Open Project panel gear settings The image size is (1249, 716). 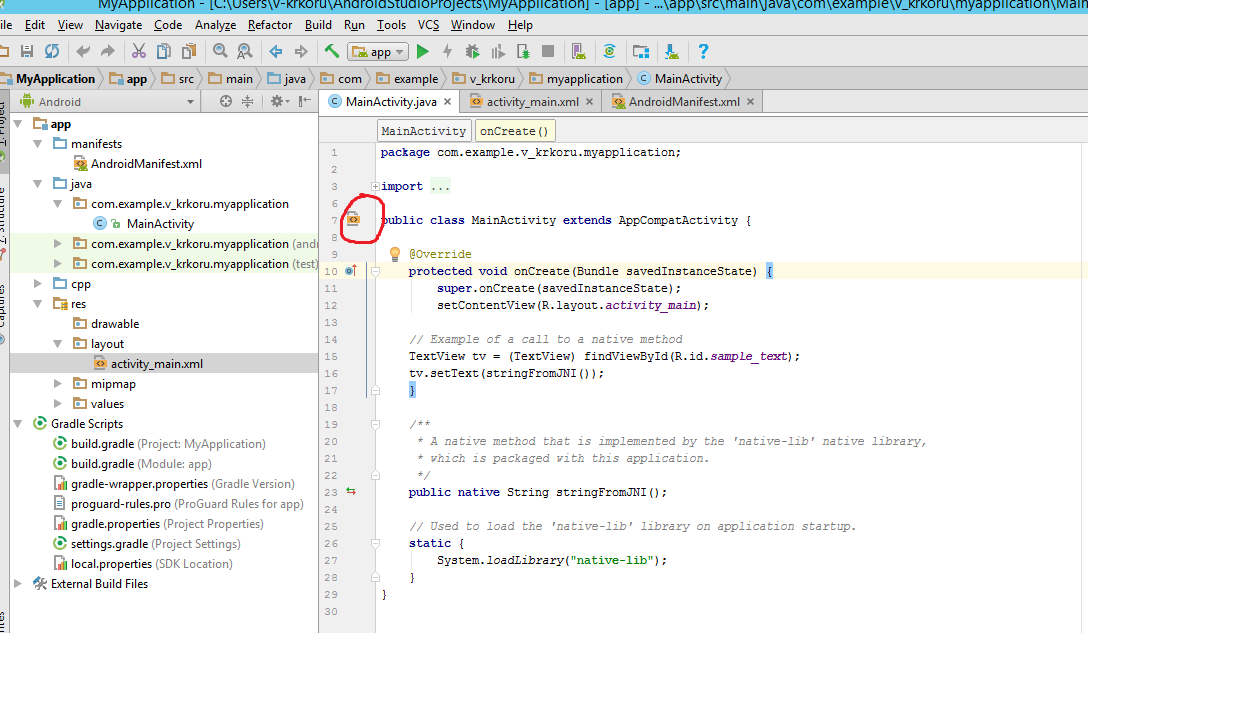pyautogui.click(x=279, y=101)
